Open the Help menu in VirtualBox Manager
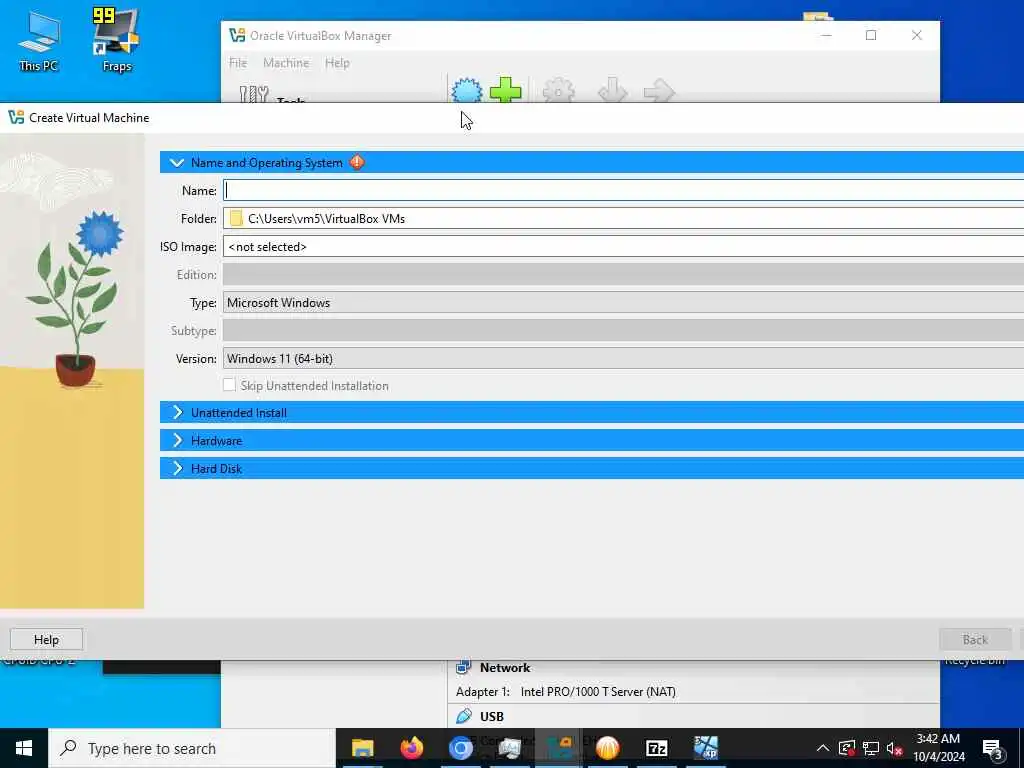This screenshot has height=768, width=1024. pos(337,63)
